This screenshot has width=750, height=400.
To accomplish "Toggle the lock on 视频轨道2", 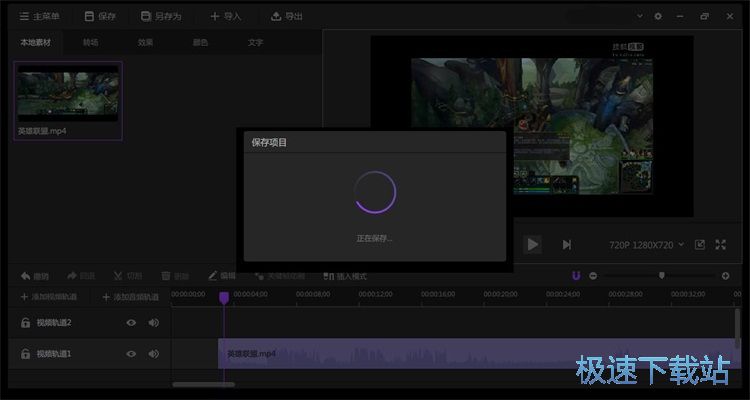I will click(25, 323).
